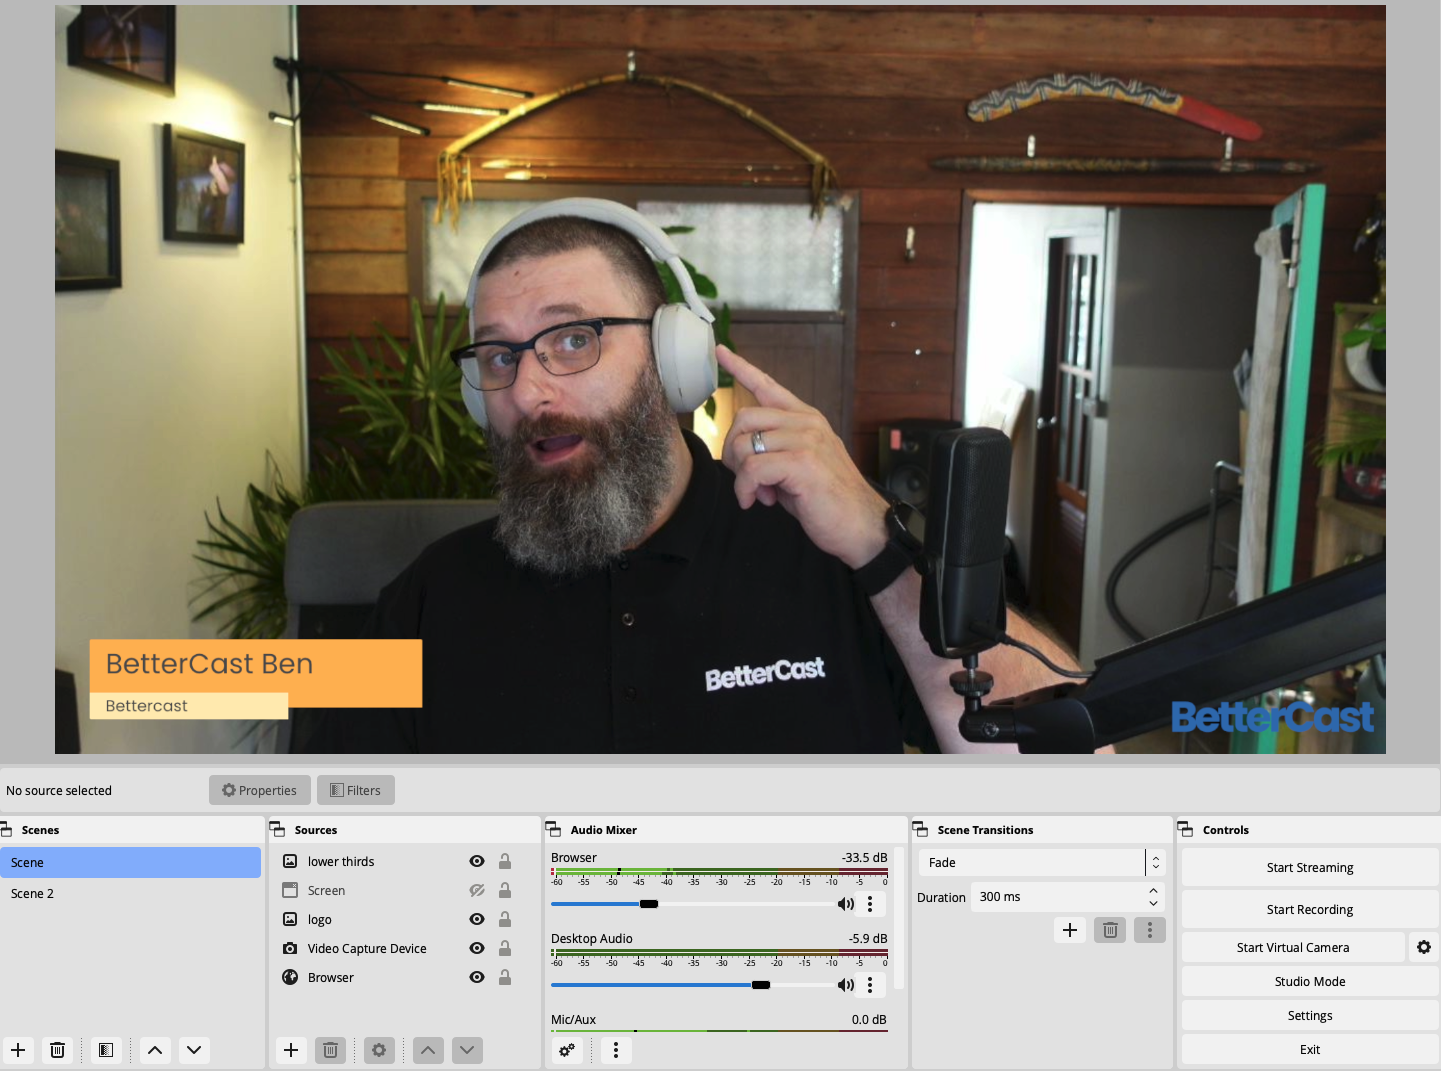Open Desktop Audio options three dots
This screenshot has height=1071, width=1441.
coord(870,985)
